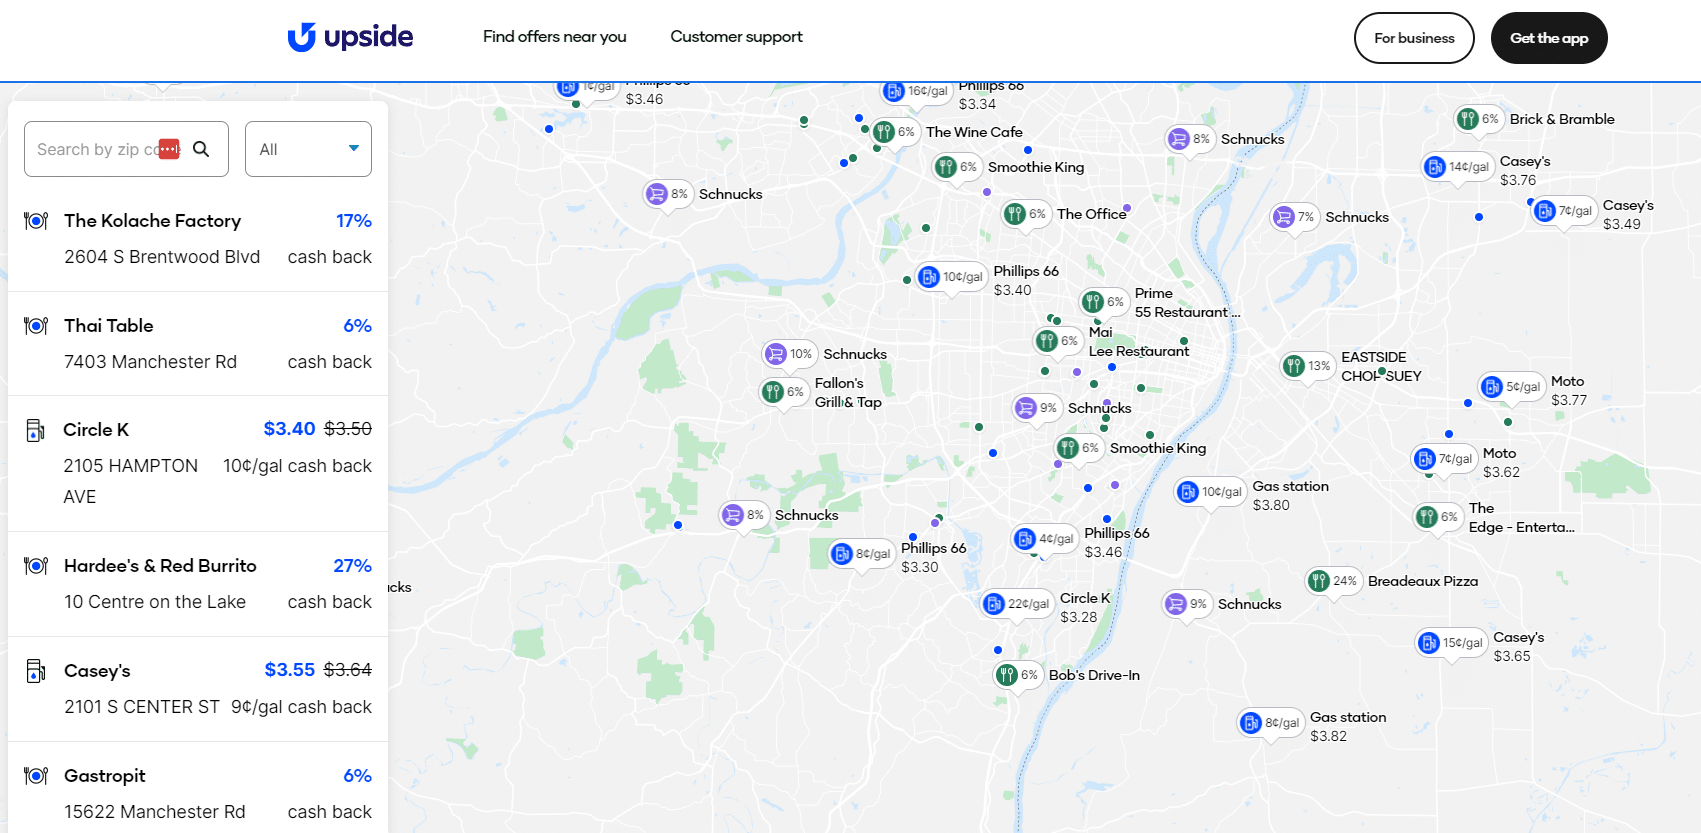Click the Phillips 66 10¢/gal marker
The height and width of the screenshot is (833, 1701).
tap(951, 277)
